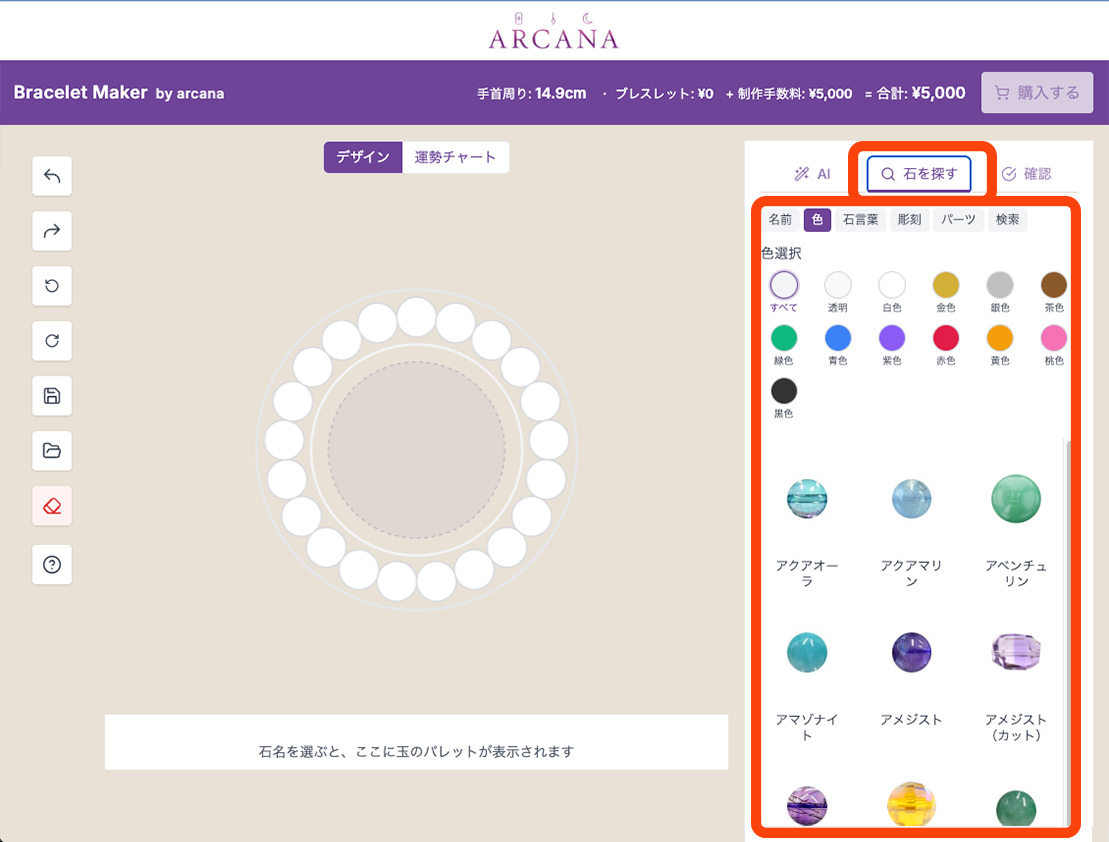1109x842 pixels.
Task: Rotate bracelet clockwise icon
Action: click(52, 341)
